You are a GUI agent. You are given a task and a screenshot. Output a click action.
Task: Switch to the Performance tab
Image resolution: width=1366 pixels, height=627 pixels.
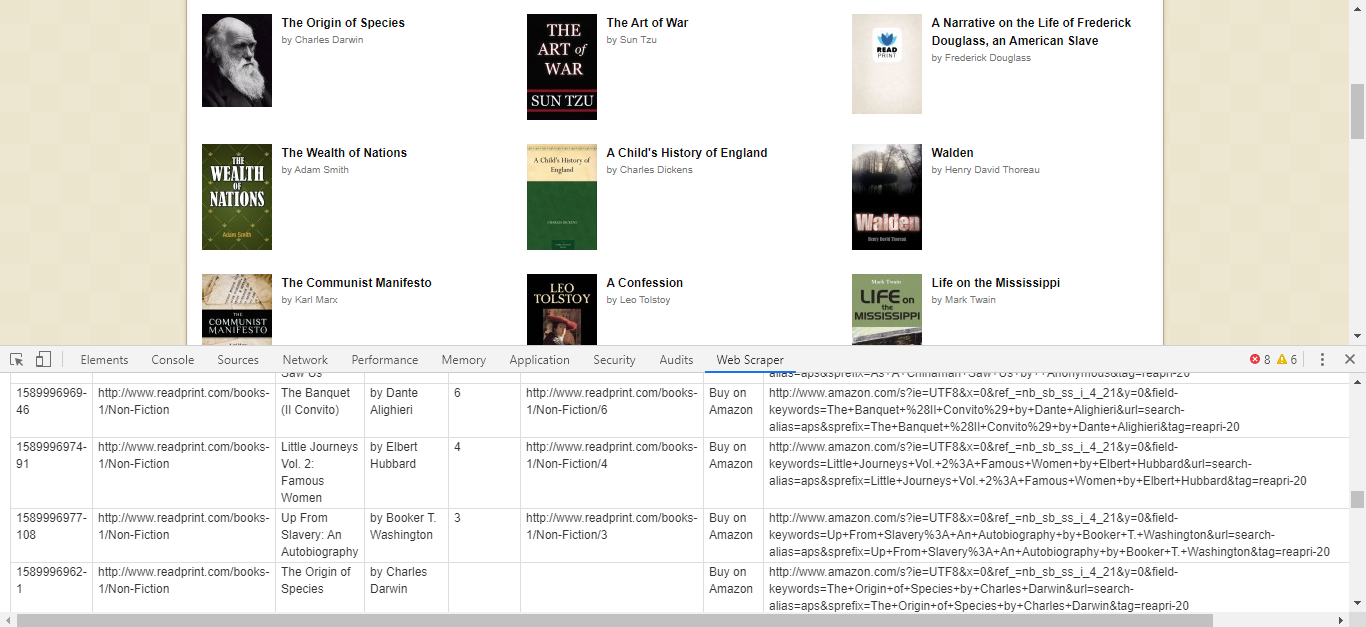385,360
